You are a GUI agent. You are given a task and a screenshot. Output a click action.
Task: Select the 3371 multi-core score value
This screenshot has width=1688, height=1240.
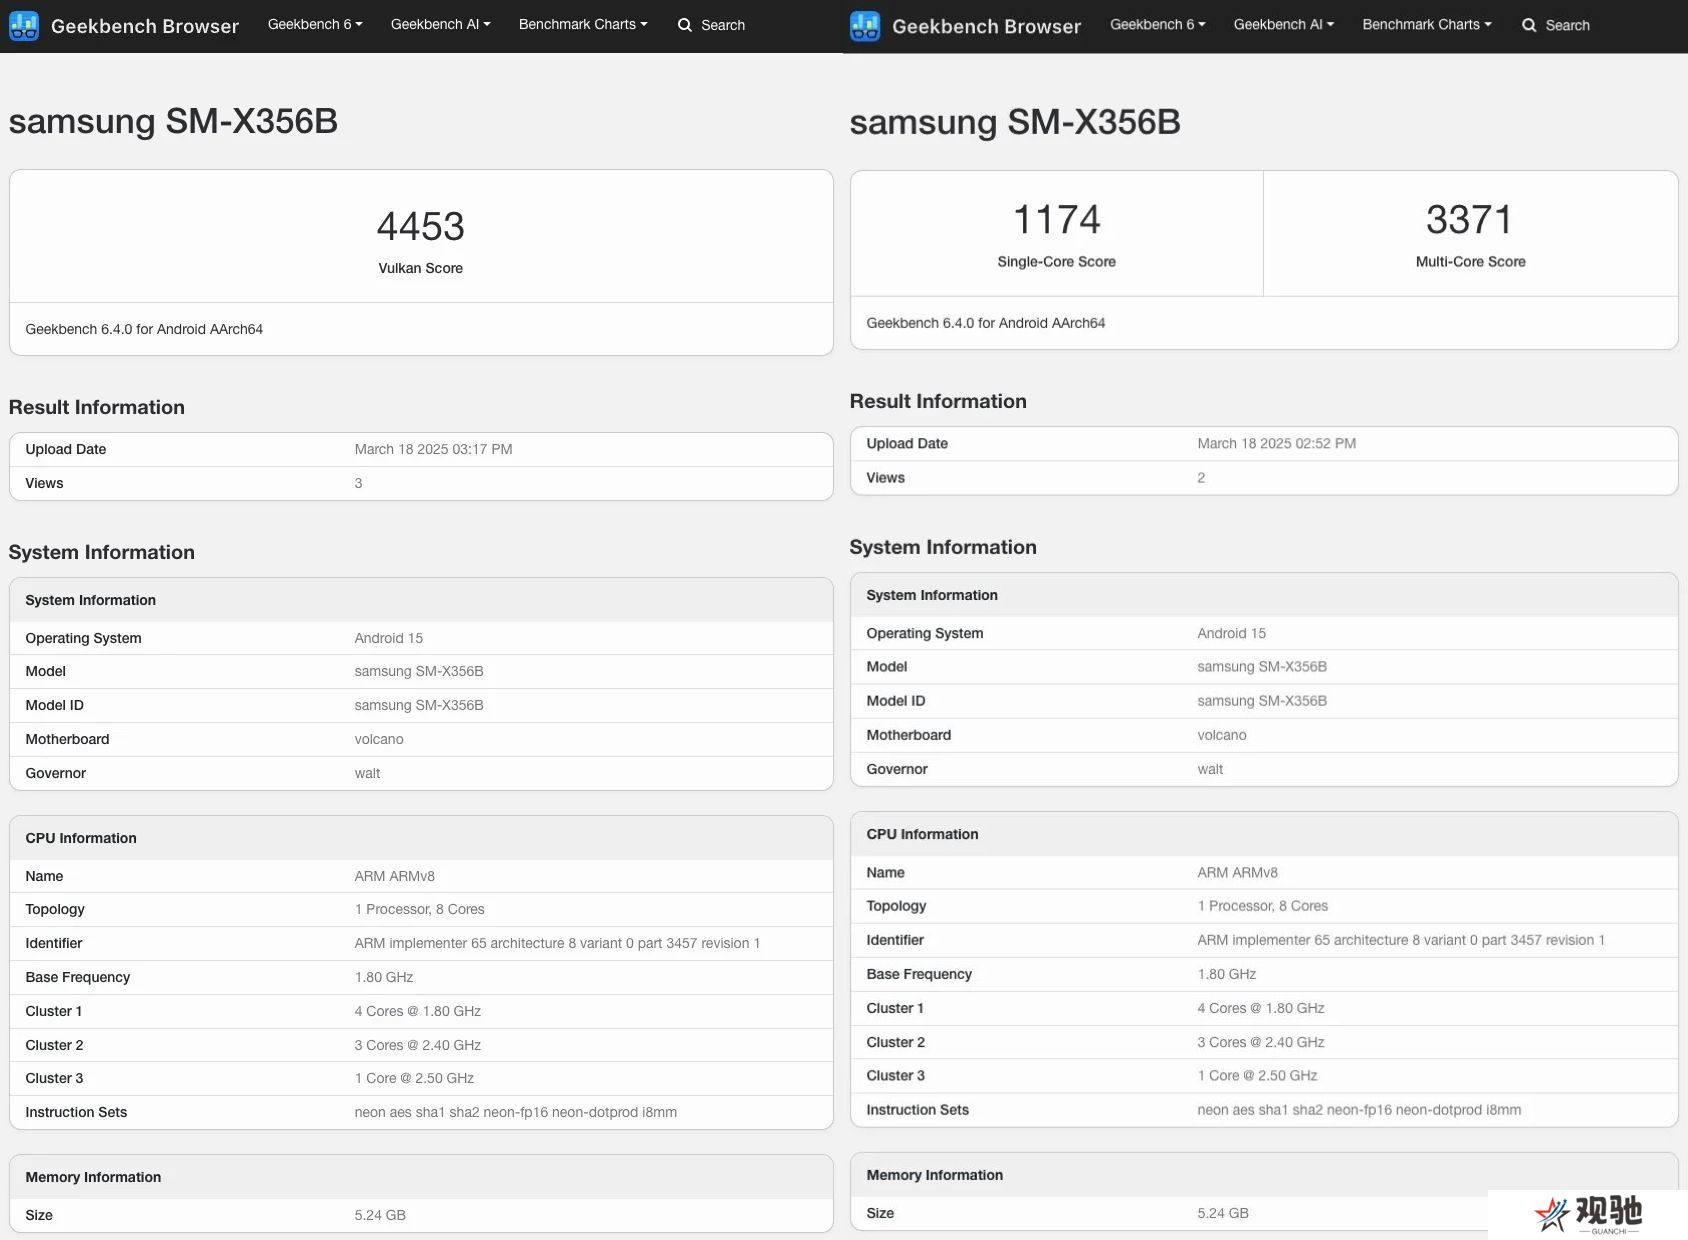(x=1470, y=220)
